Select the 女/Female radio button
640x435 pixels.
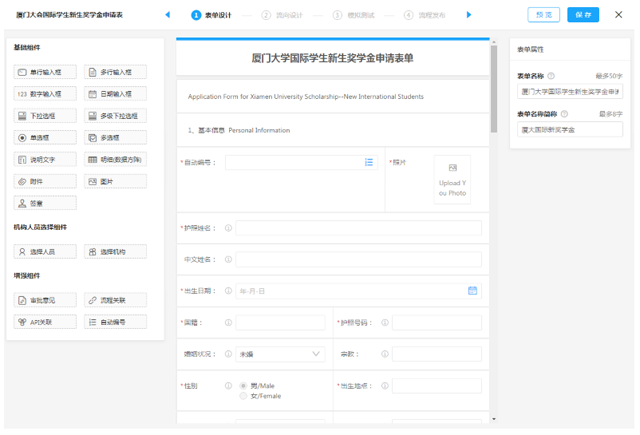pyautogui.click(x=243, y=396)
